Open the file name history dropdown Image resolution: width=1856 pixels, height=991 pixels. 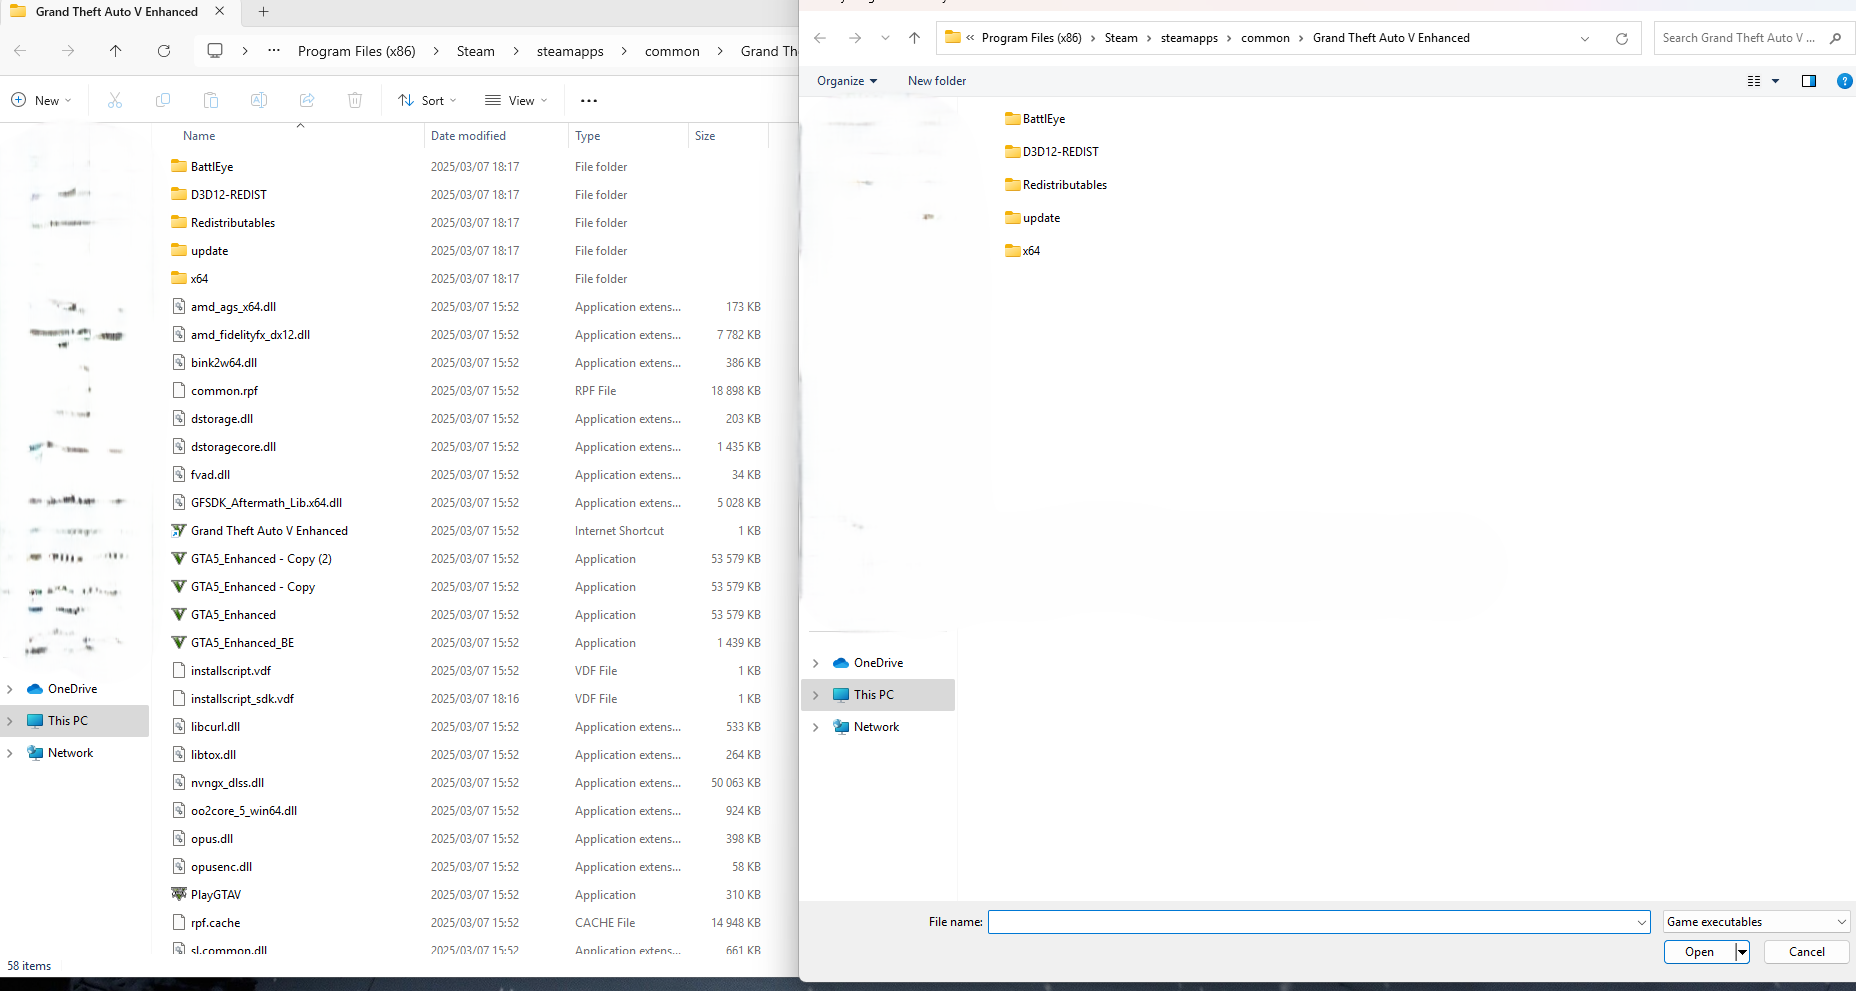pos(1641,922)
